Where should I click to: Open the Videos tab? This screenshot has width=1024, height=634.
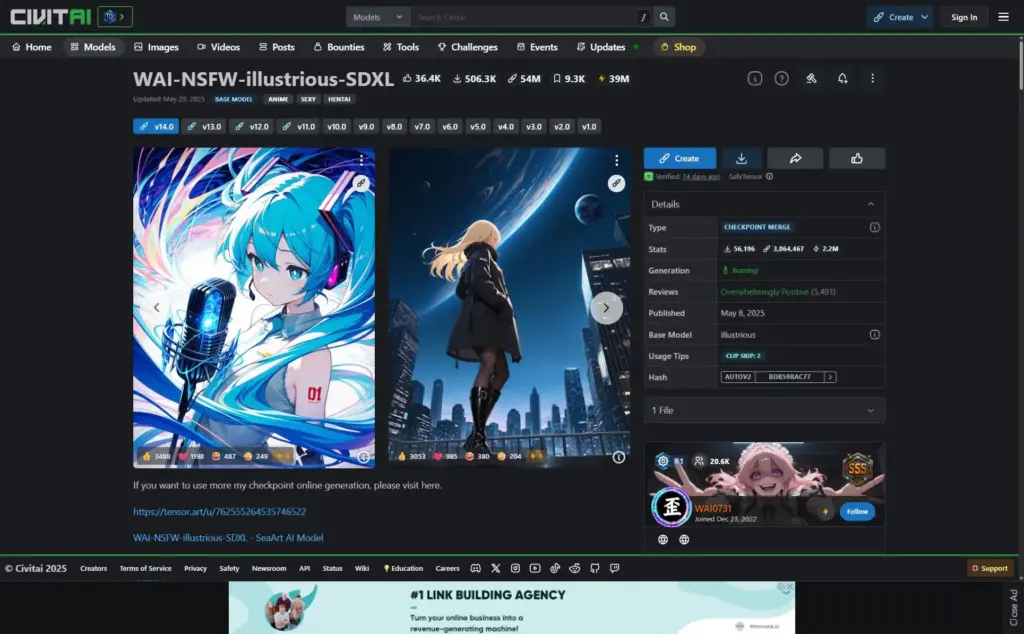click(219, 47)
